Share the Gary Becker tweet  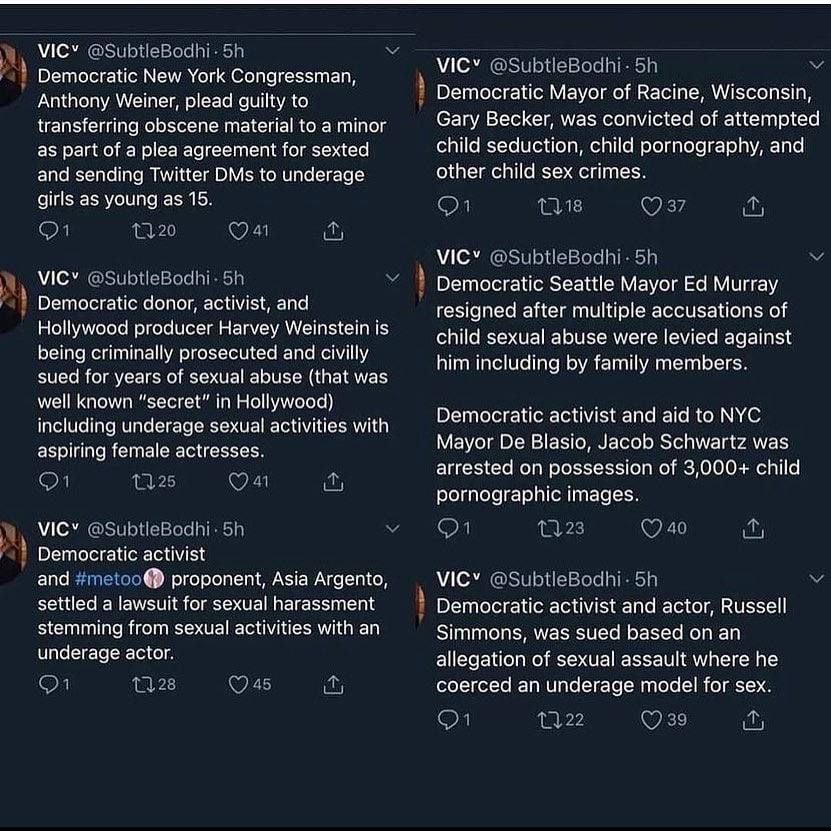[753, 206]
